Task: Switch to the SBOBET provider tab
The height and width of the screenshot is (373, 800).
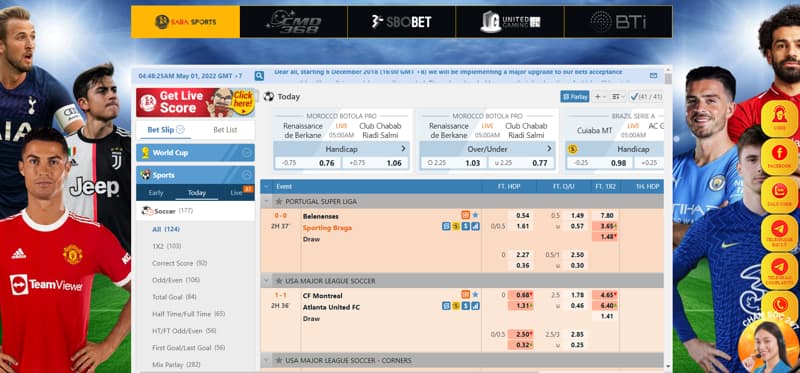Action: click(401, 22)
